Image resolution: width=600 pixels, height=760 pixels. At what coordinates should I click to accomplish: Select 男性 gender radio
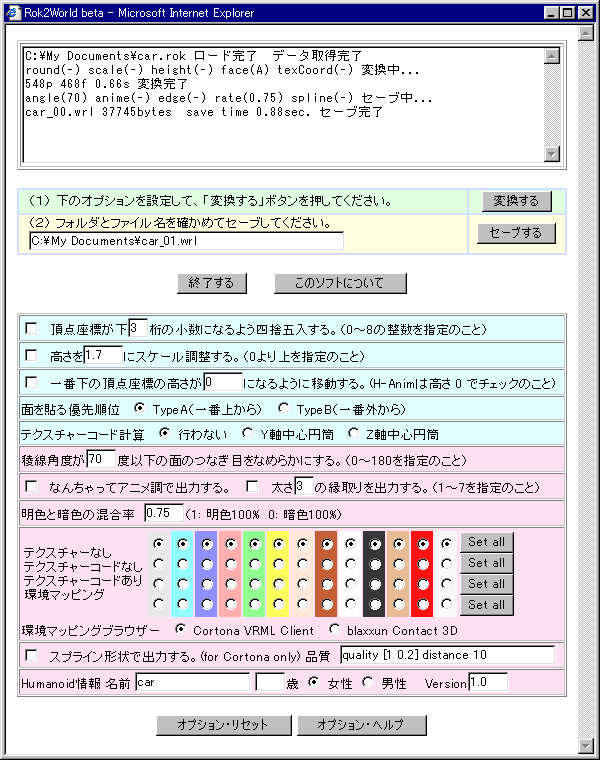[x=368, y=682]
